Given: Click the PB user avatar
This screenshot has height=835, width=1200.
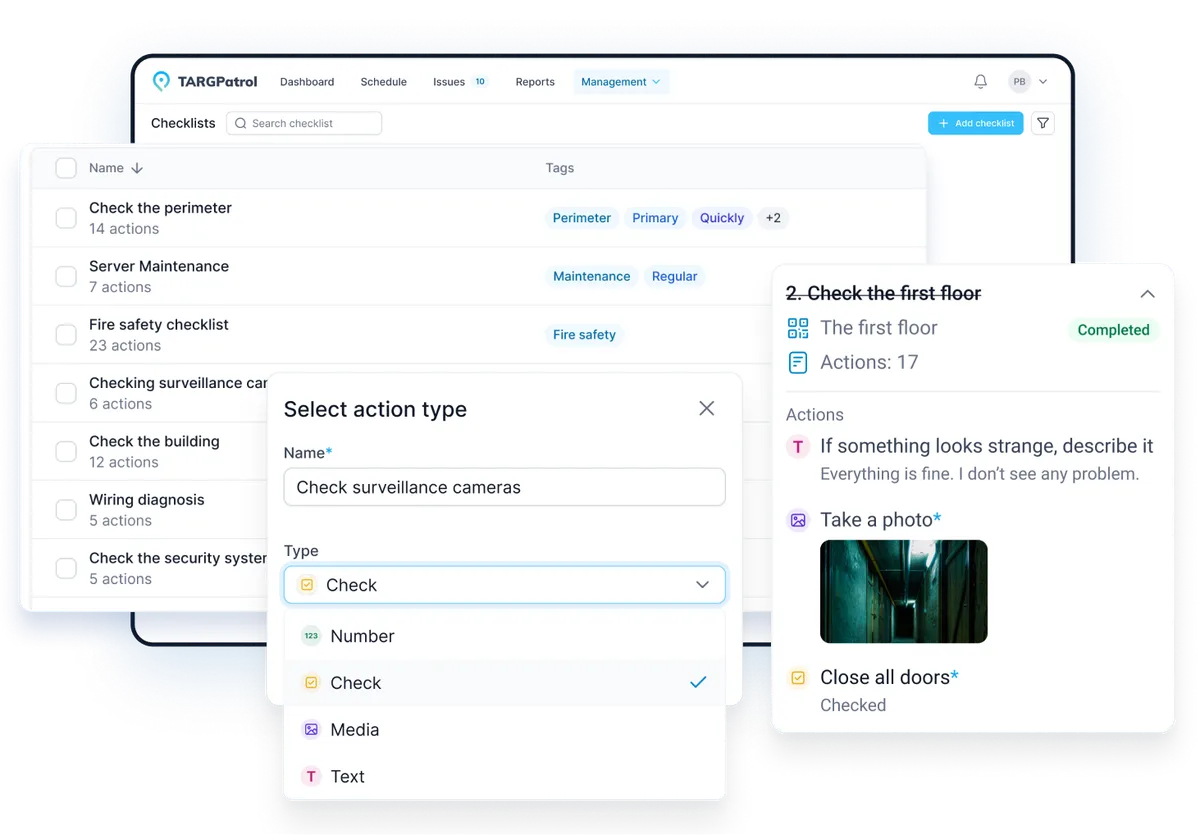Looking at the screenshot, I should (x=1019, y=82).
